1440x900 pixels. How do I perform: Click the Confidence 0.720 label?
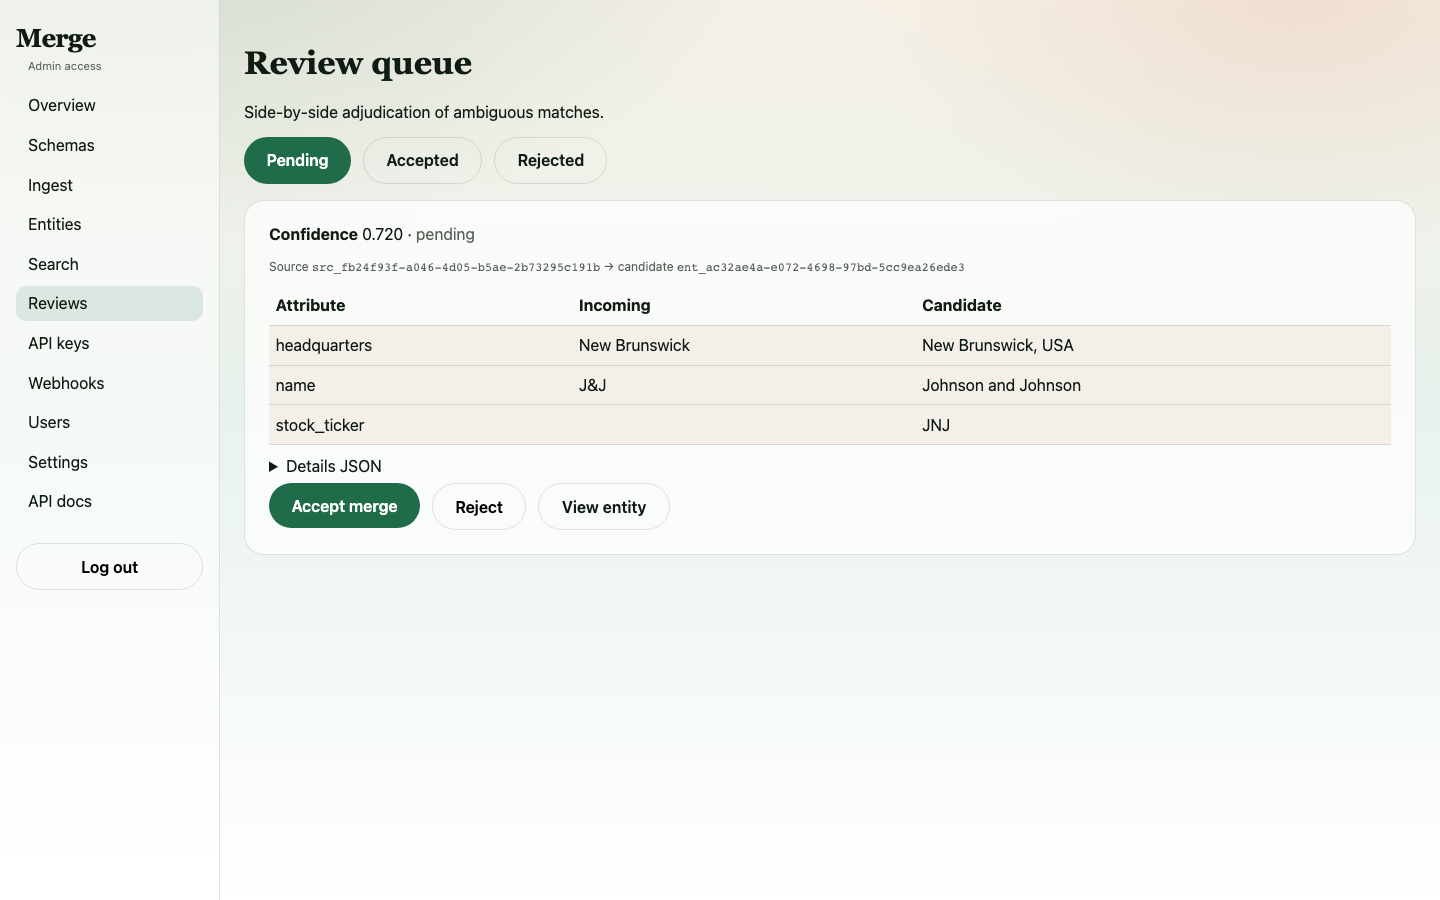pyautogui.click(x=336, y=234)
